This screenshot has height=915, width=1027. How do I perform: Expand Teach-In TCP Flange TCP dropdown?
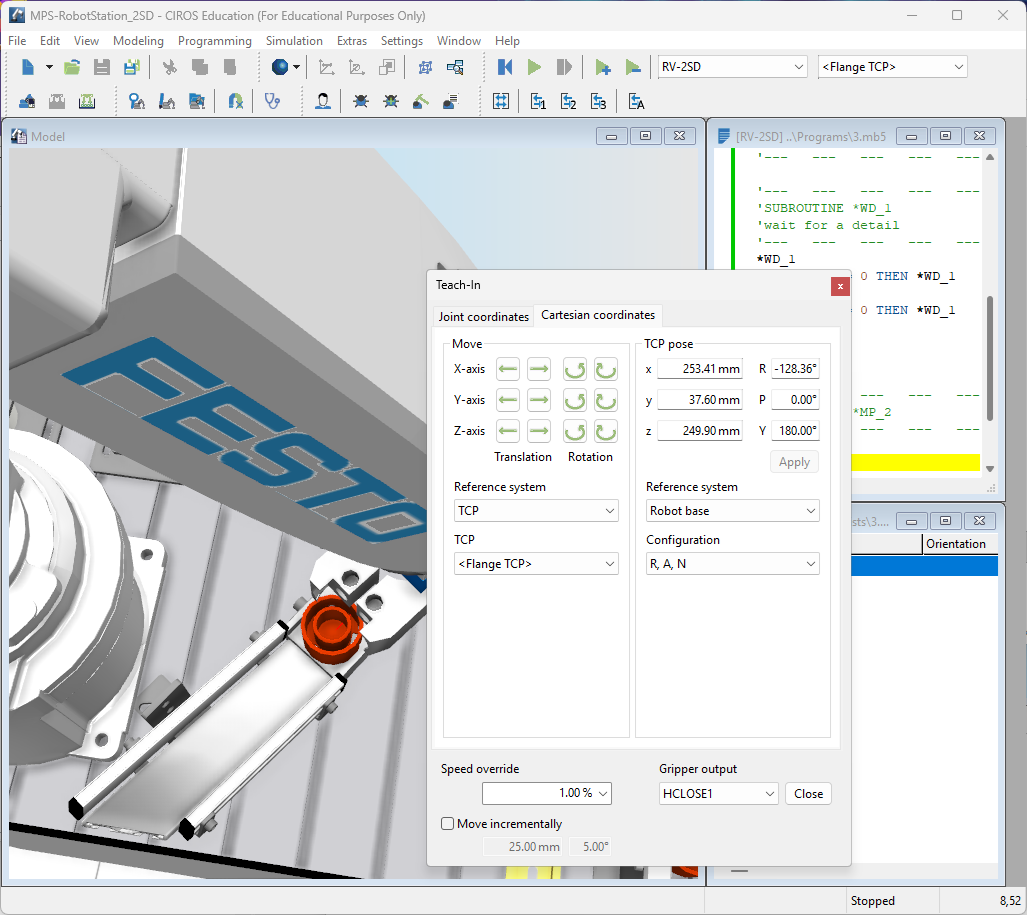[x=536, y=564]
